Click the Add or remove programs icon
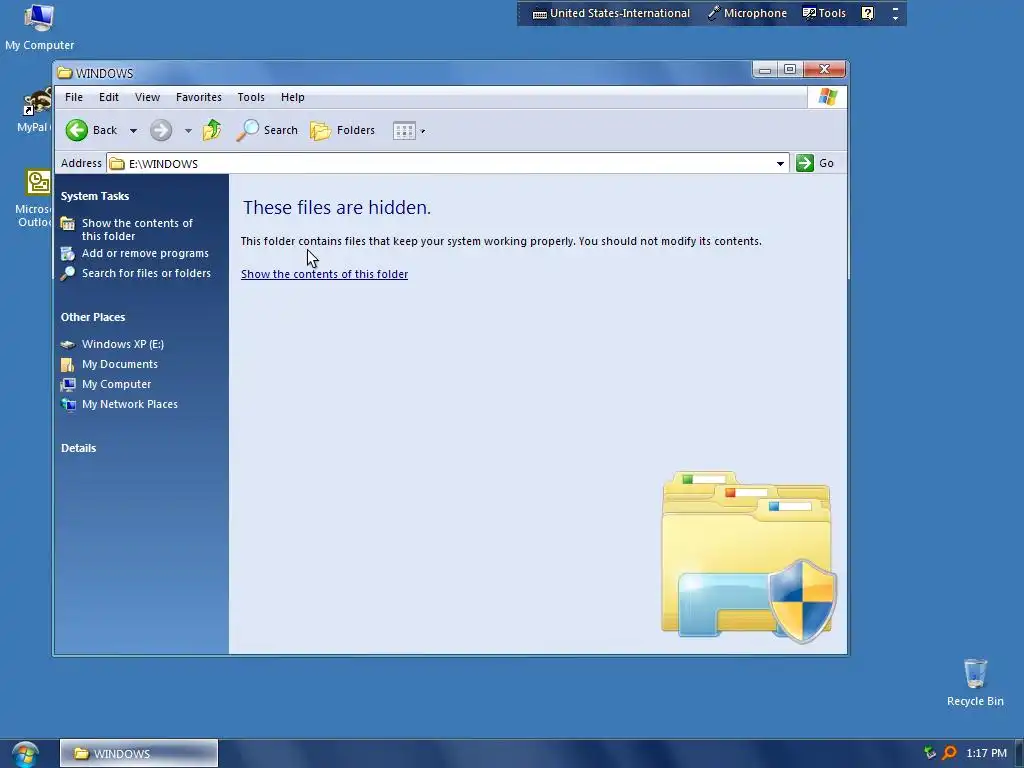This screenshot has width=1024, height=768. click(x=67, y=253)
